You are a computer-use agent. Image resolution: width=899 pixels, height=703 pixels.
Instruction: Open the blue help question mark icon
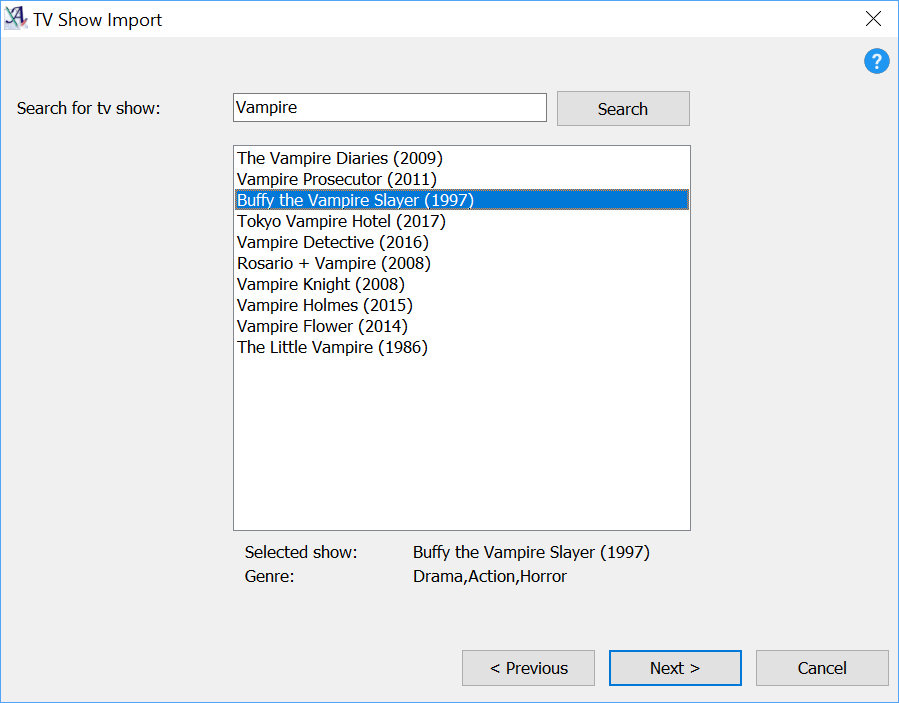pos(876,61)
